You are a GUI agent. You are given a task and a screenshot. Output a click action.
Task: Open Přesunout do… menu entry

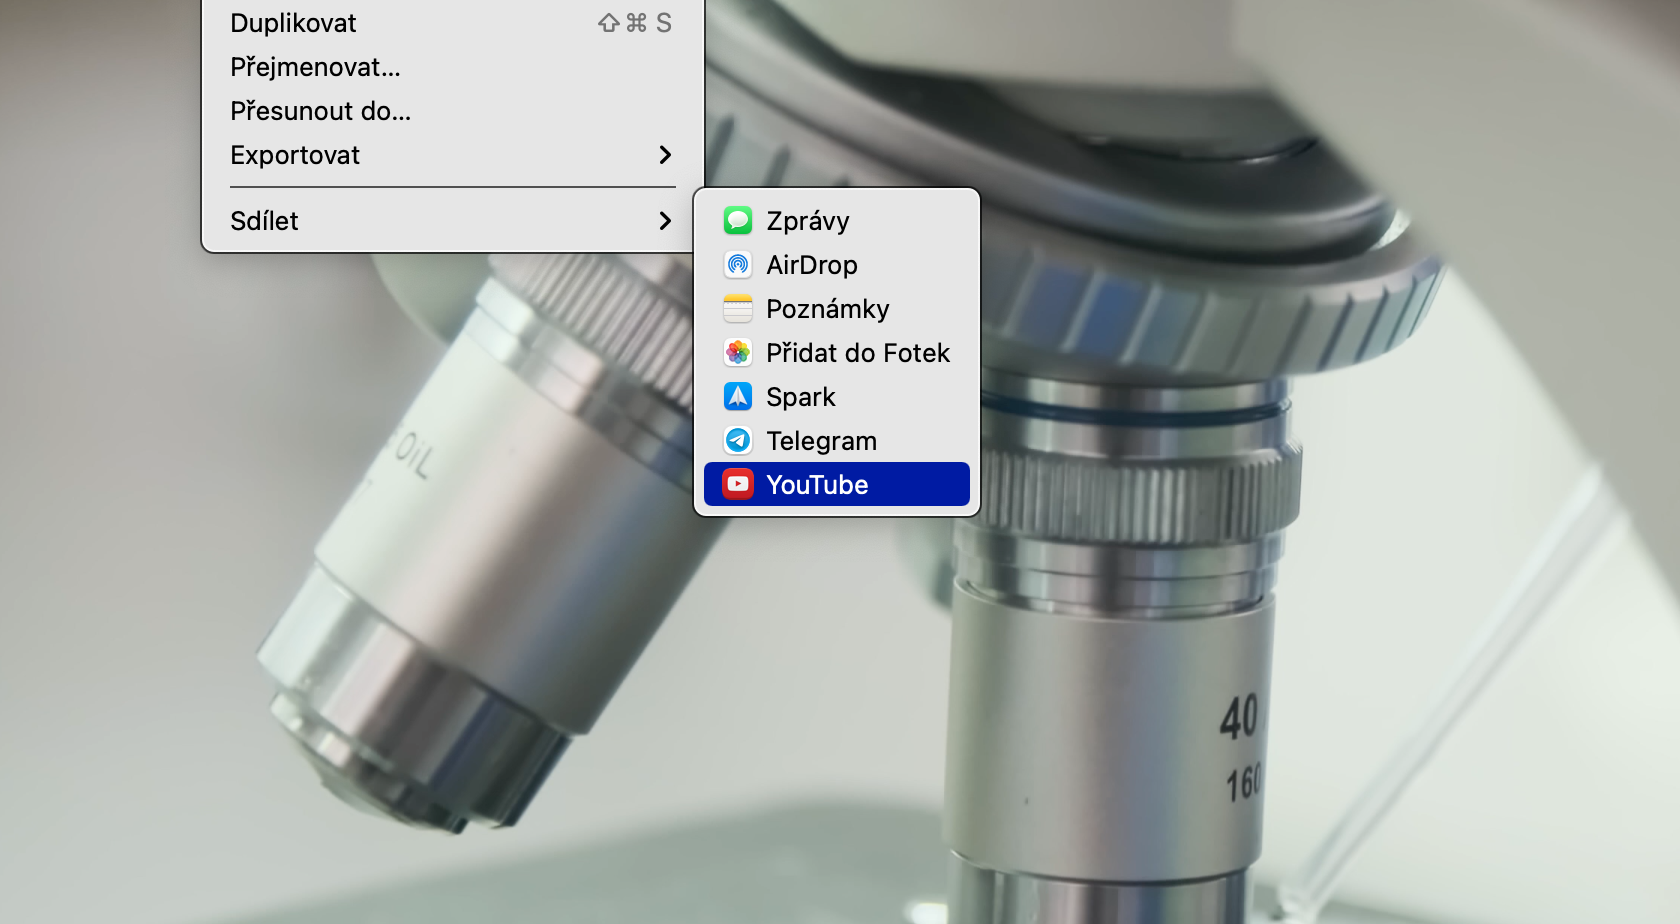453,111
